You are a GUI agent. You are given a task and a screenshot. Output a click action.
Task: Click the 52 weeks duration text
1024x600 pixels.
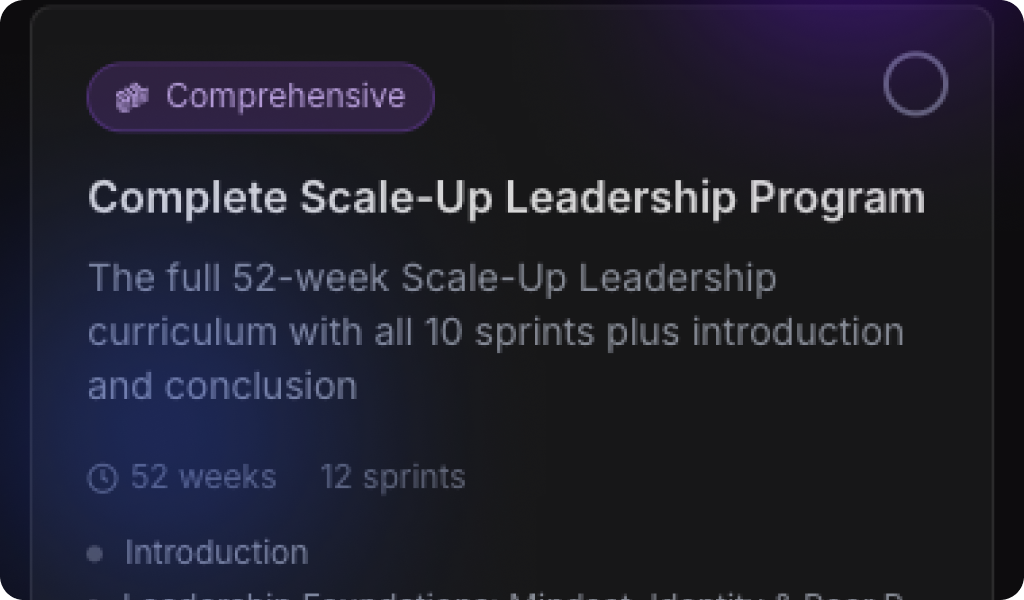[x=203, y=477]
